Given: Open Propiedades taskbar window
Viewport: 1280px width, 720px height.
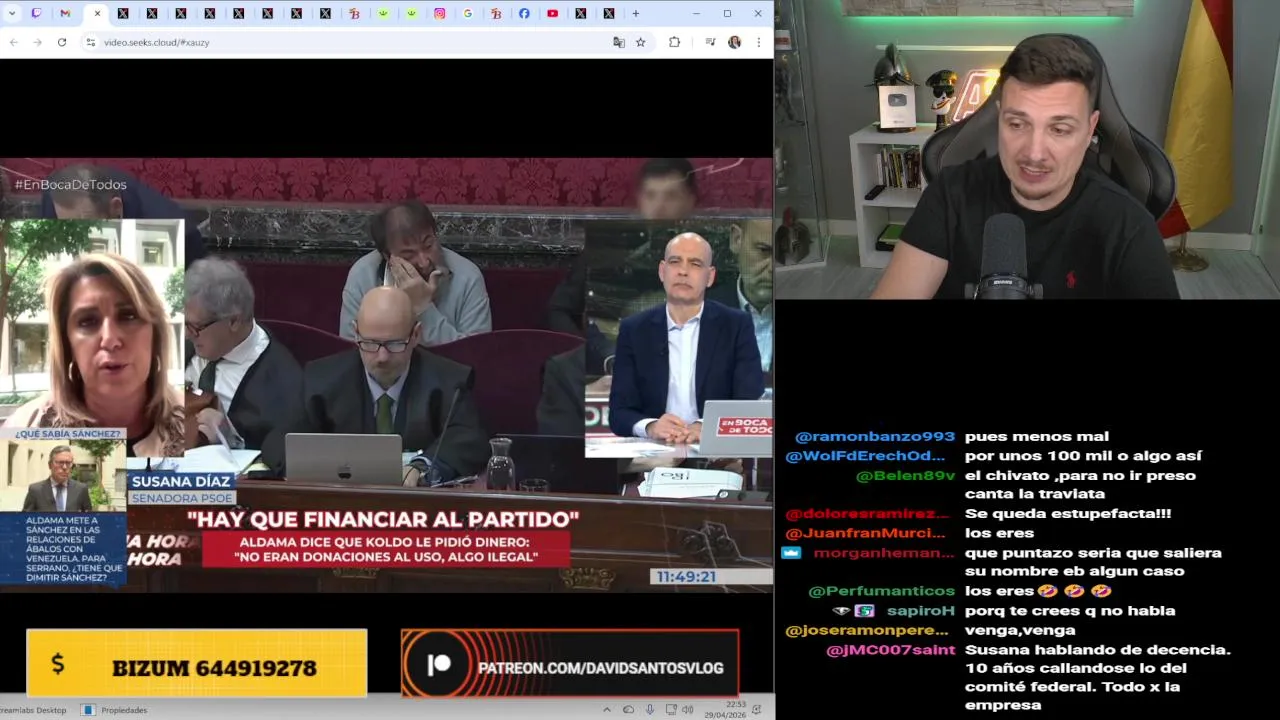Looking at the screenshot, I should coord(115,710).
